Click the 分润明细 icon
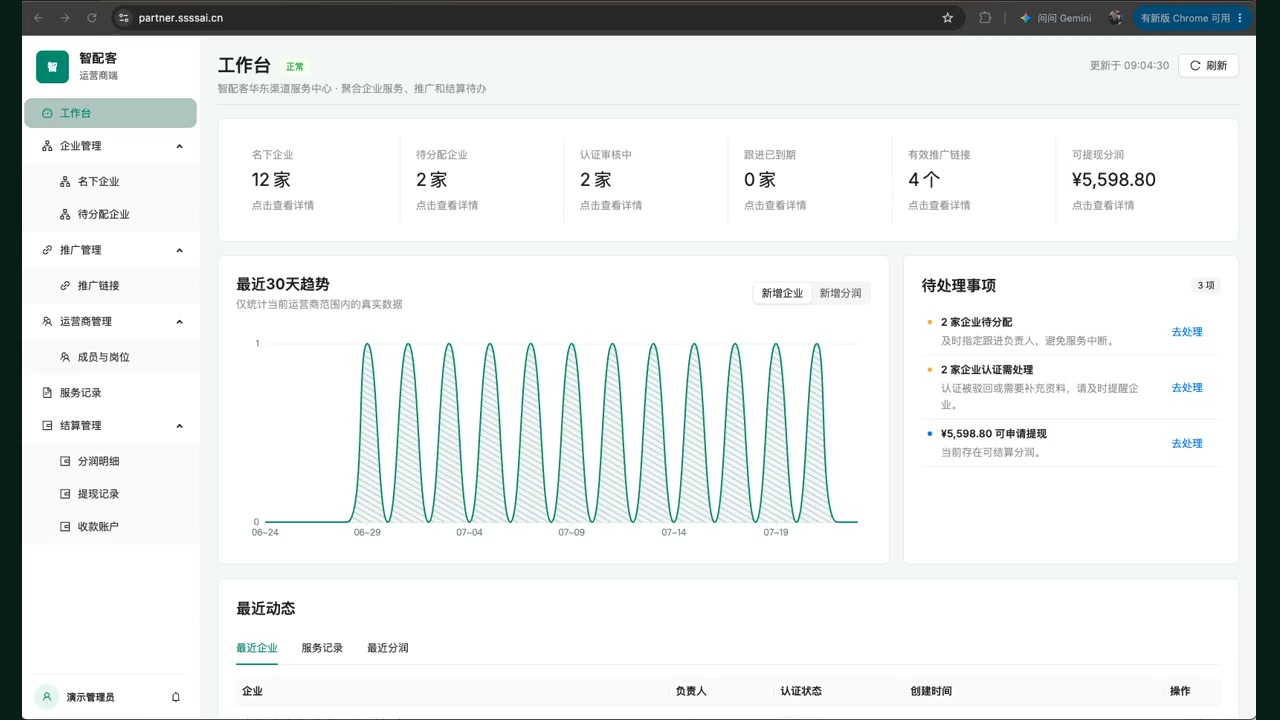This screenshot has height=720, width=1280. click(65, 461)
